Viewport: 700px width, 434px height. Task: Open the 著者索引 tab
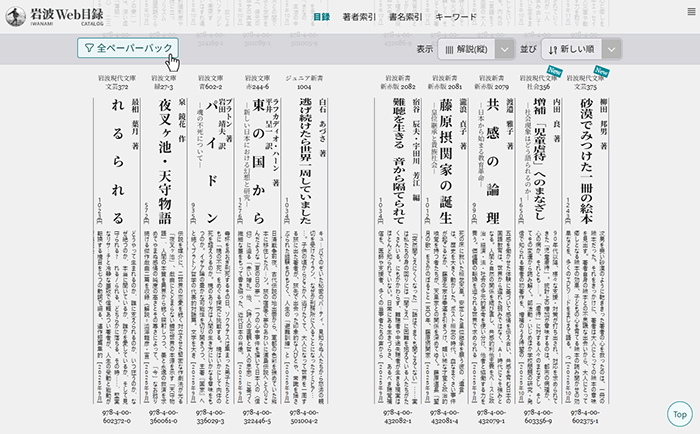[359, 17]
